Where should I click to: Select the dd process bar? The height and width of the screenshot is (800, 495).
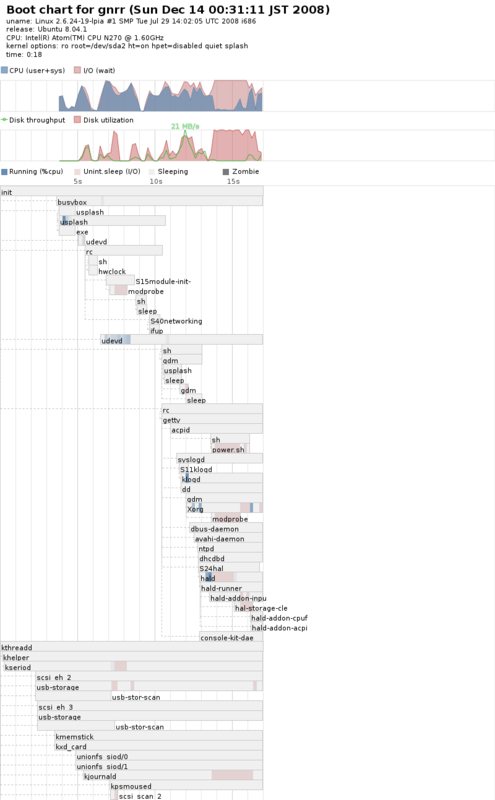(222, 489)
